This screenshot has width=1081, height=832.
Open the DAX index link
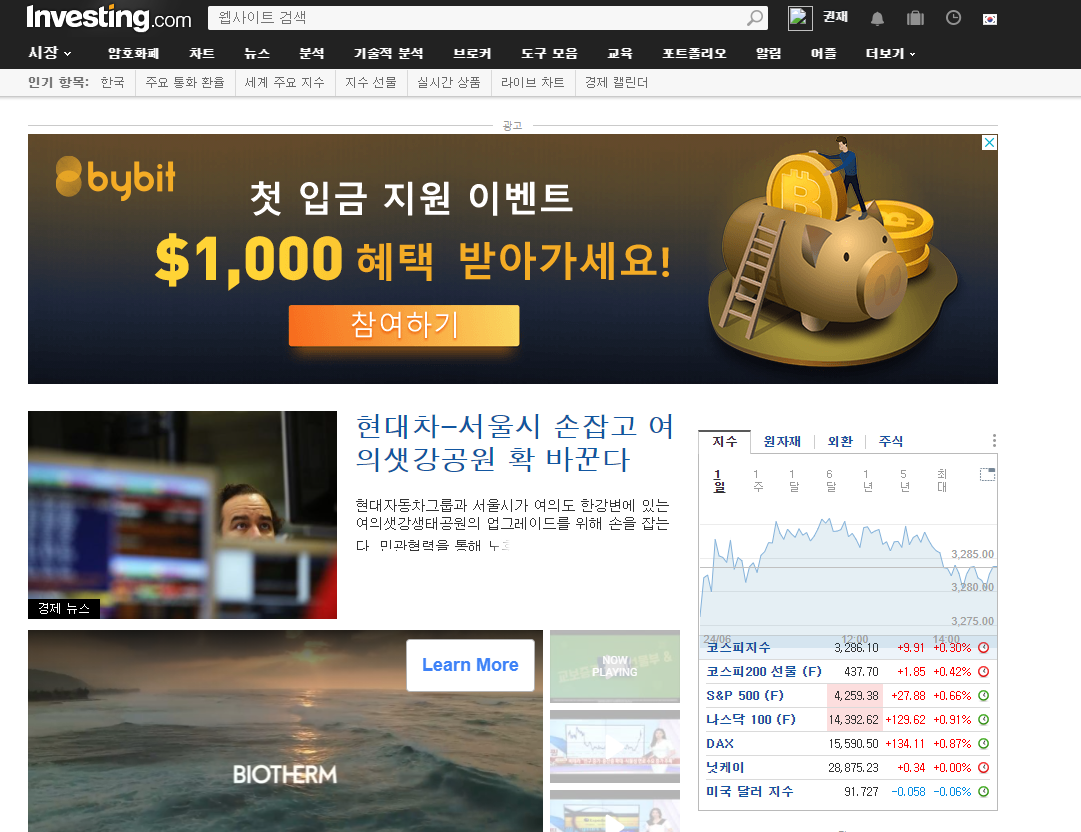tap(720, 744)
